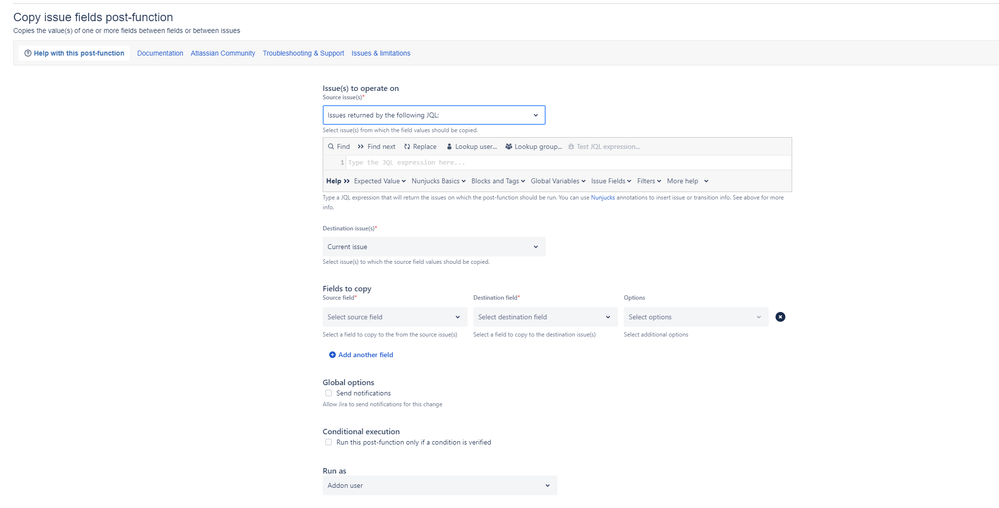Viewport: 999px width, 508px height.
Task: Check Run this post-function only if condition verified
Action: pos(328,442)
